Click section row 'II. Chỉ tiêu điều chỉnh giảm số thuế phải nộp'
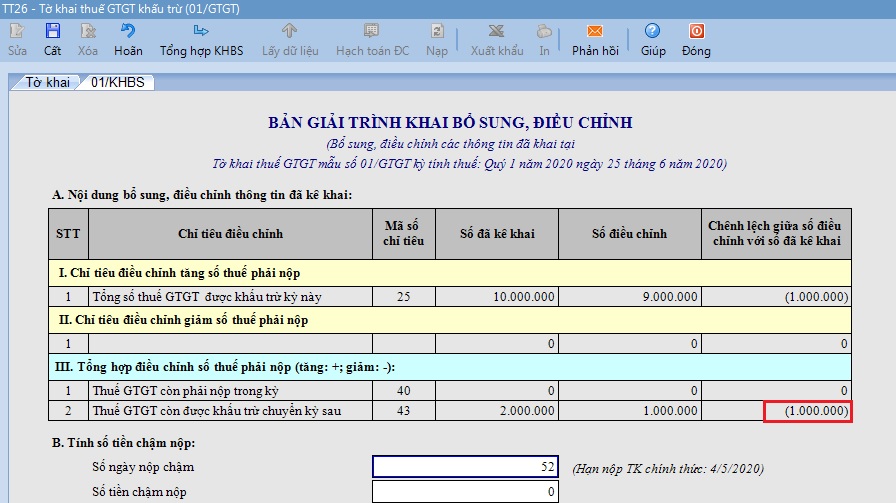896x503 pixels. pyautogui.click(x=450, y=320)
